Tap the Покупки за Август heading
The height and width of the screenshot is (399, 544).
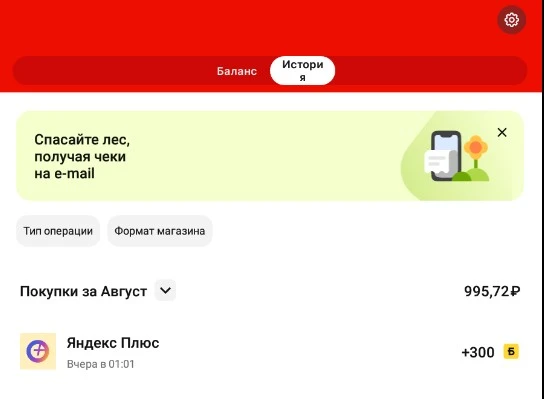(x=83, y=291)
